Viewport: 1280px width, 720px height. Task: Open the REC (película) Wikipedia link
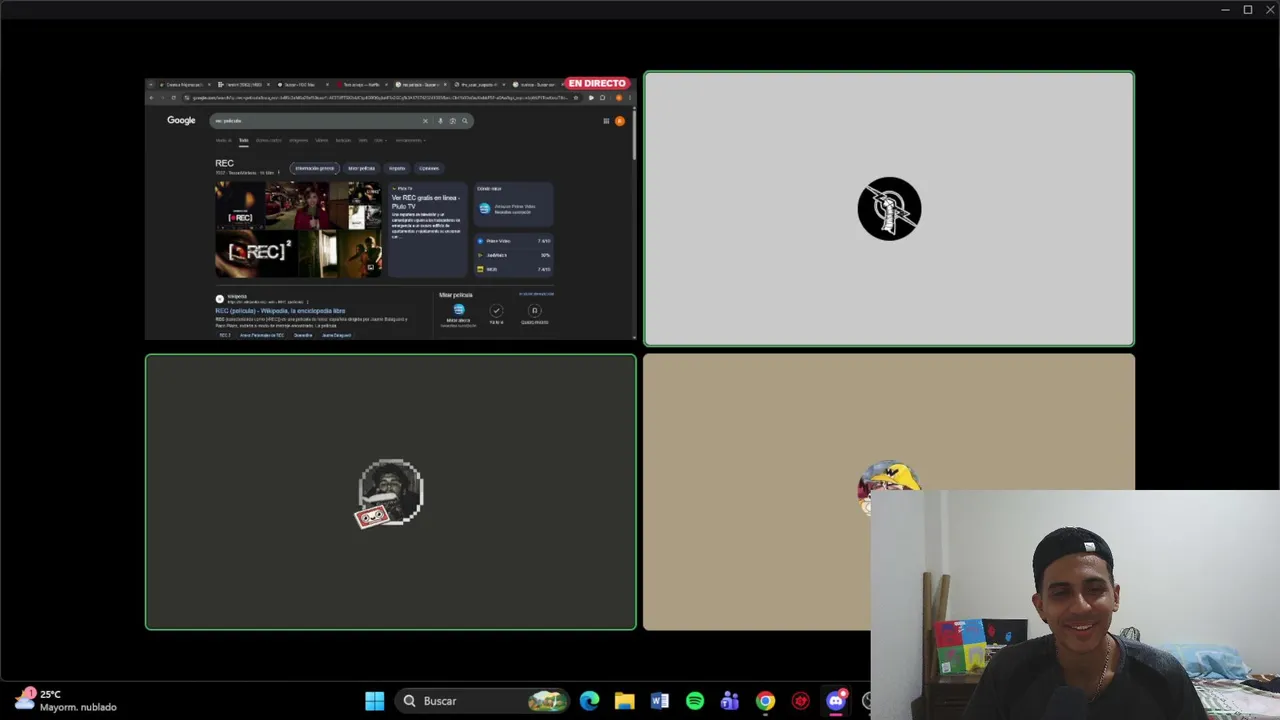pos(280,311)
